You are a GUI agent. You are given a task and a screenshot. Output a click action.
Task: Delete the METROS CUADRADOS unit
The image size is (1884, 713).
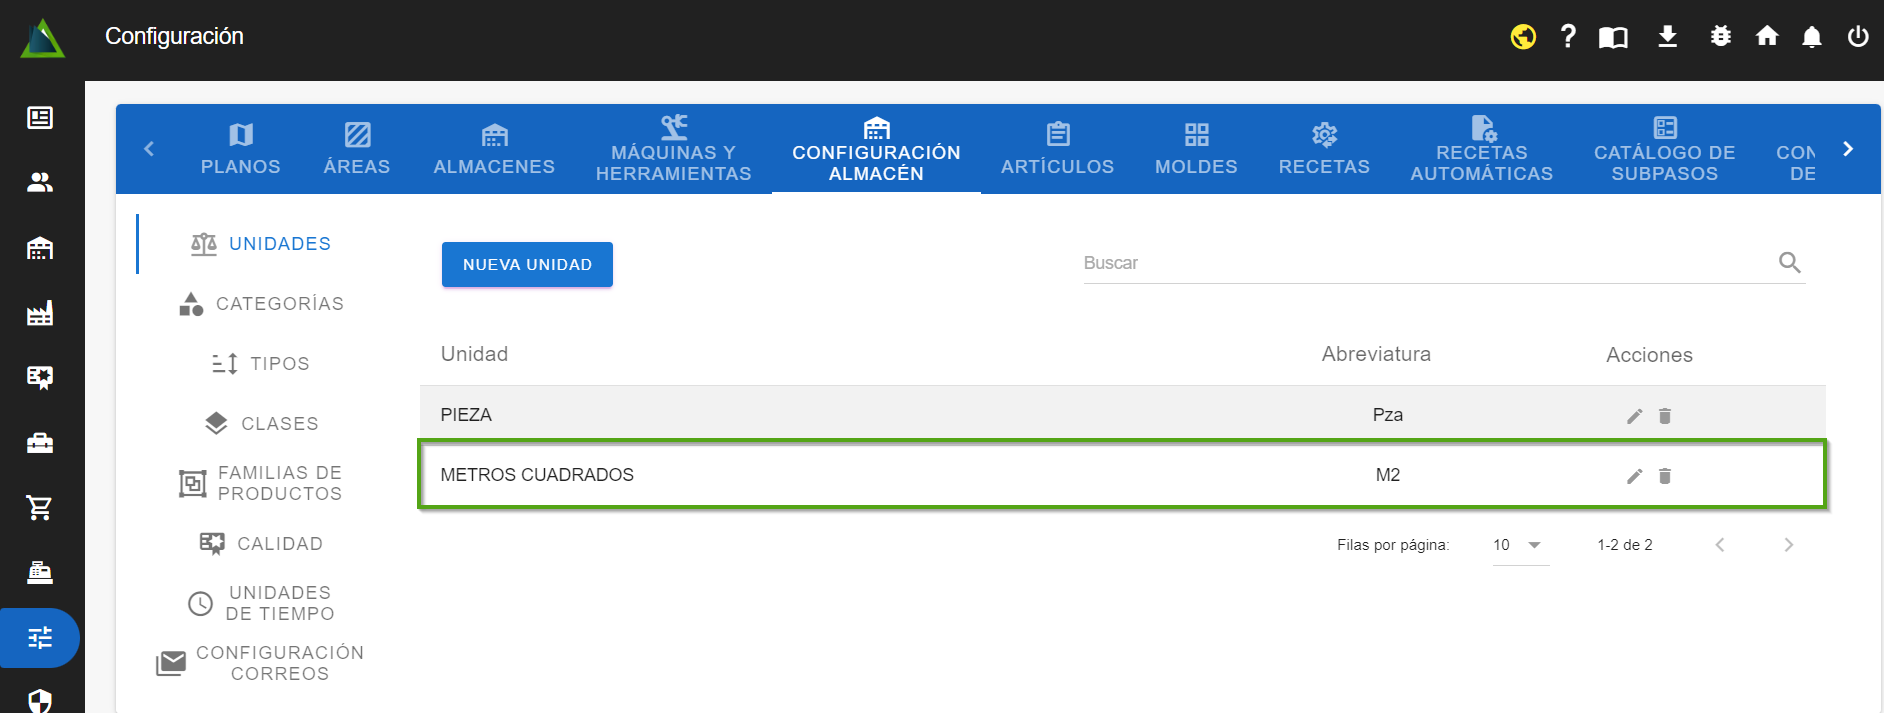(1665, 476)
